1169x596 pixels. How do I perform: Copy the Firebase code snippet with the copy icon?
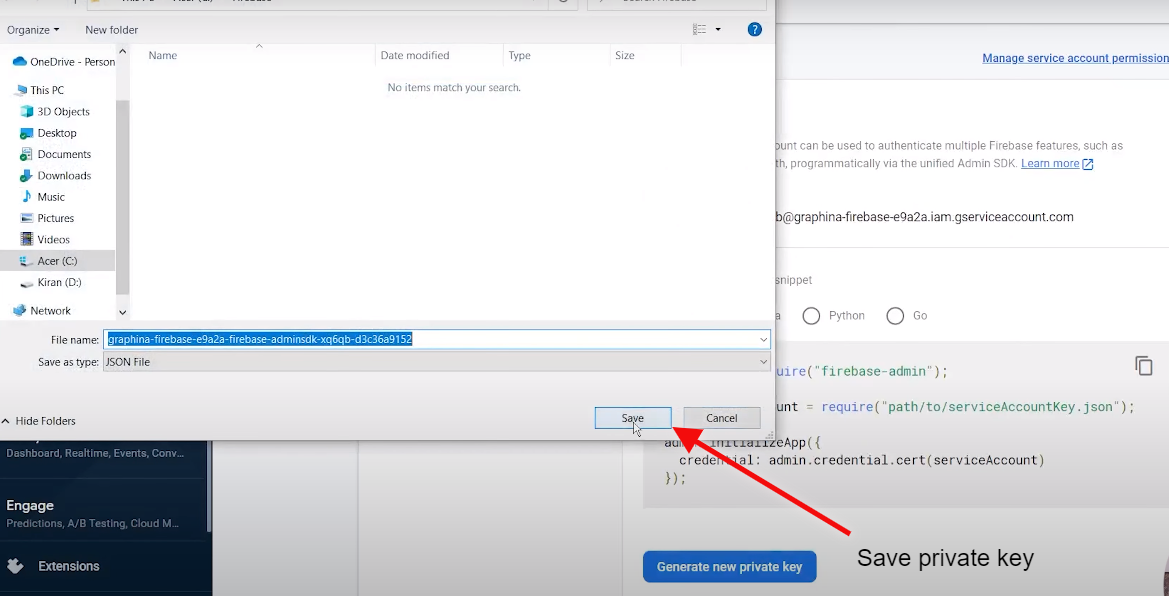click(x=1144, y=366)
